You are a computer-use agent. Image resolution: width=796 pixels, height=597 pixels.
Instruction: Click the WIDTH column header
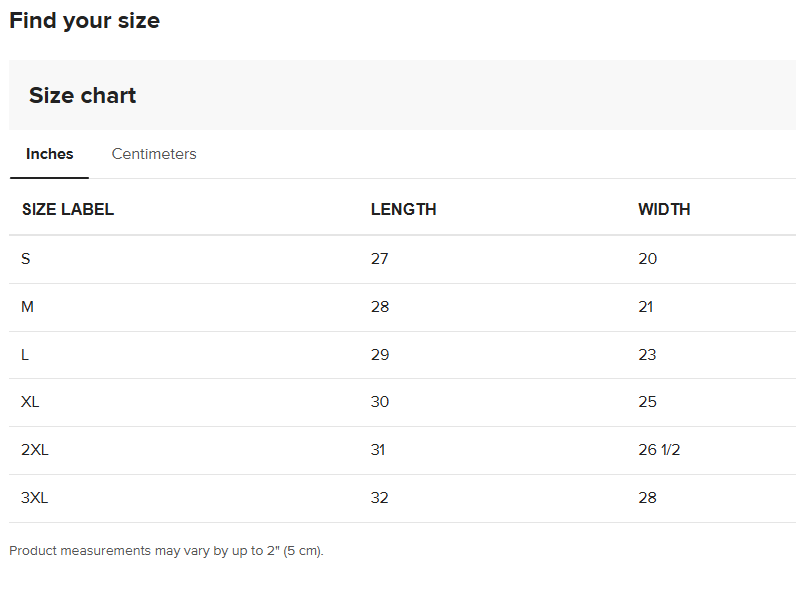point(664,209)
